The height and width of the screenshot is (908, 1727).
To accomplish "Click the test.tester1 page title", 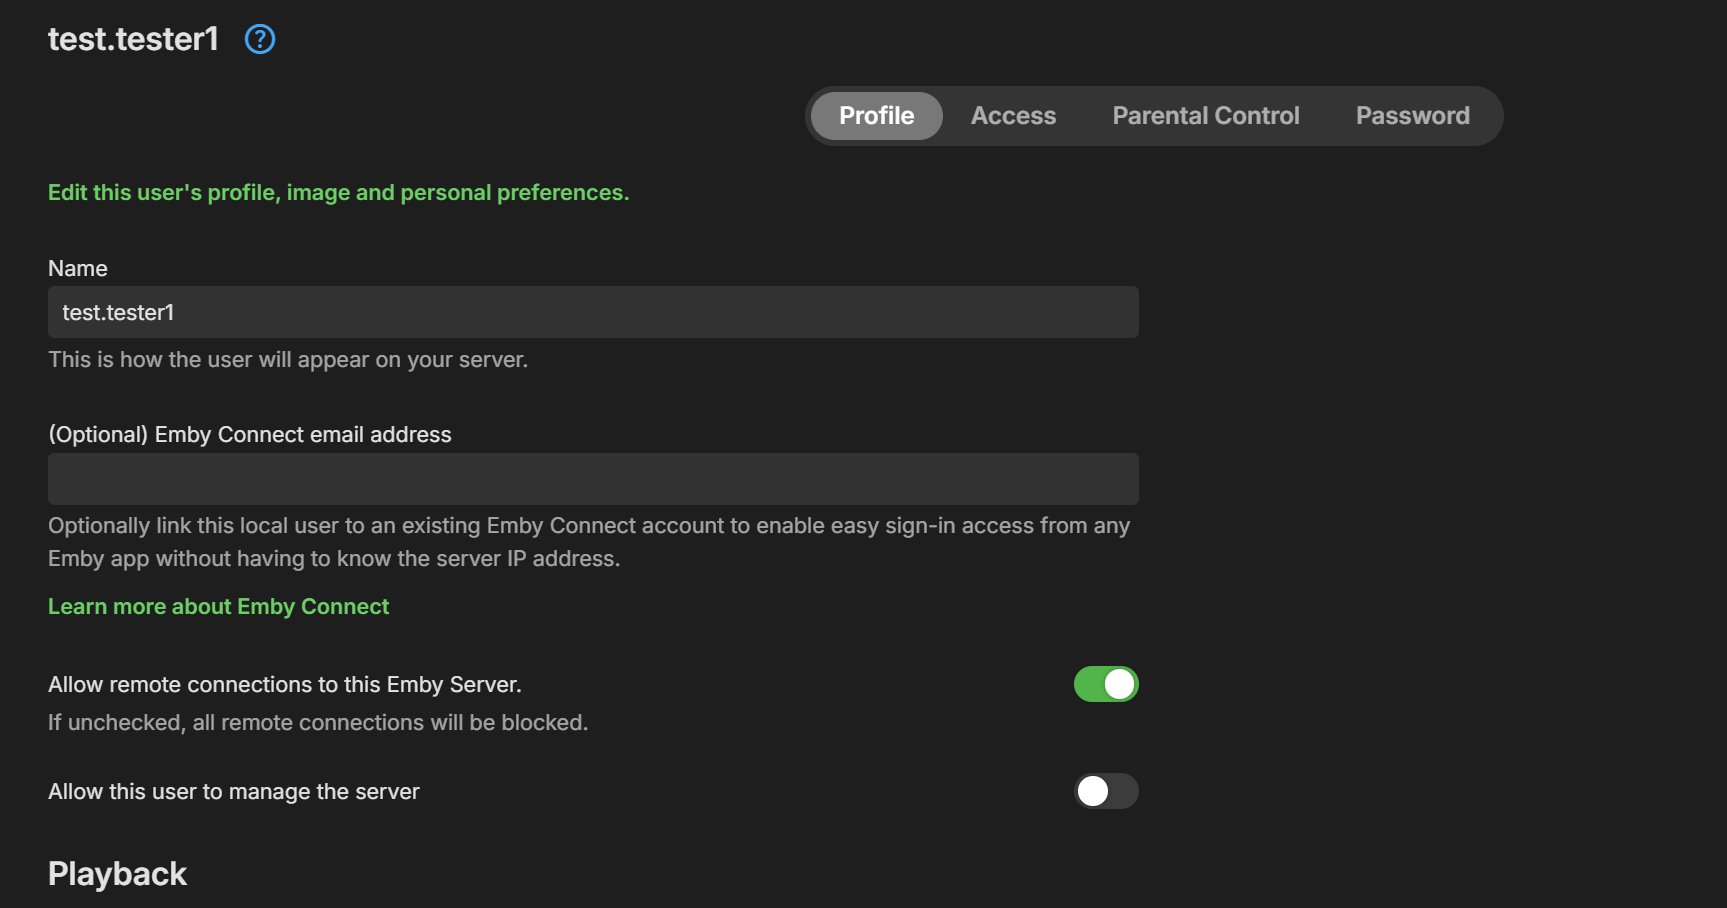I will pos(133,39).
